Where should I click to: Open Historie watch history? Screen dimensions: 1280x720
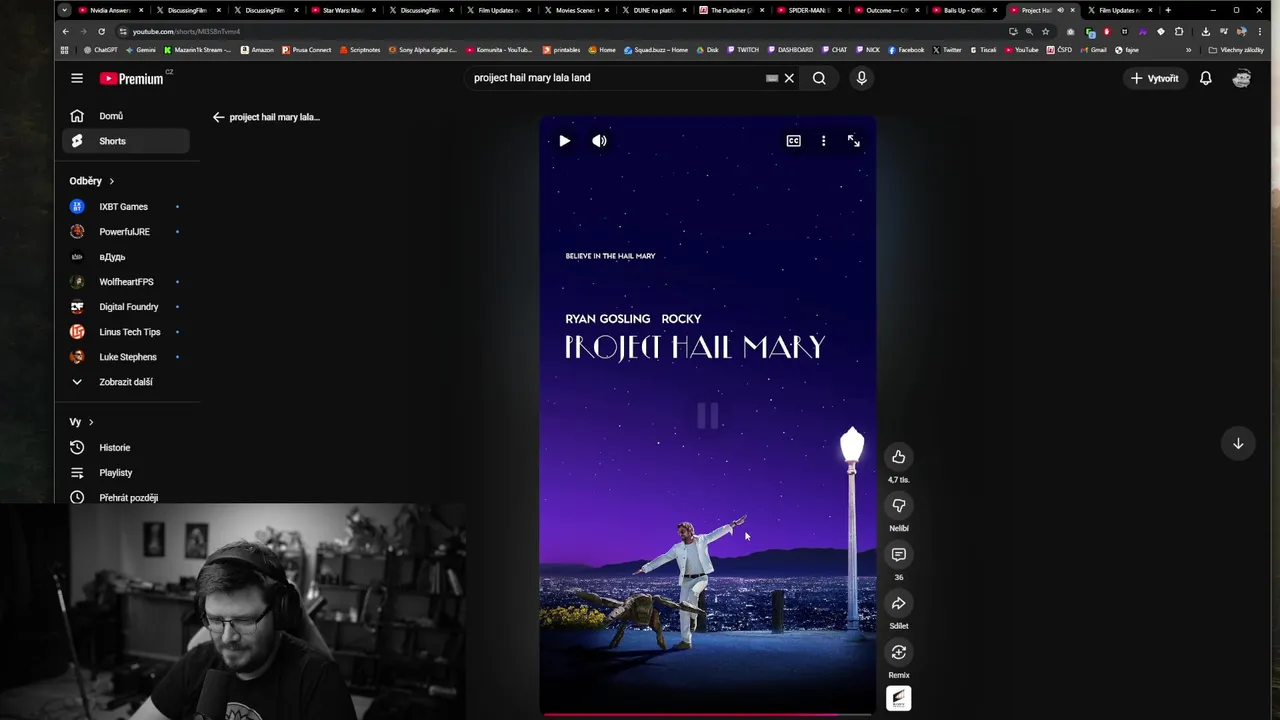coord(125,448)
